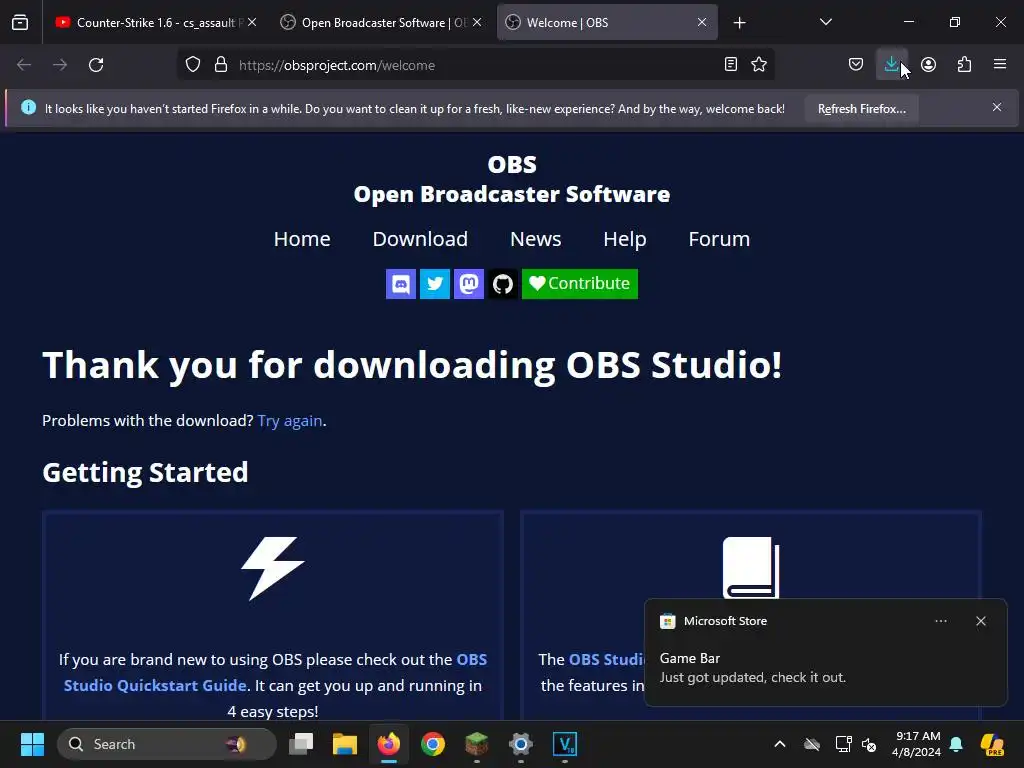Click the site security padlock icon

point(221,65)
